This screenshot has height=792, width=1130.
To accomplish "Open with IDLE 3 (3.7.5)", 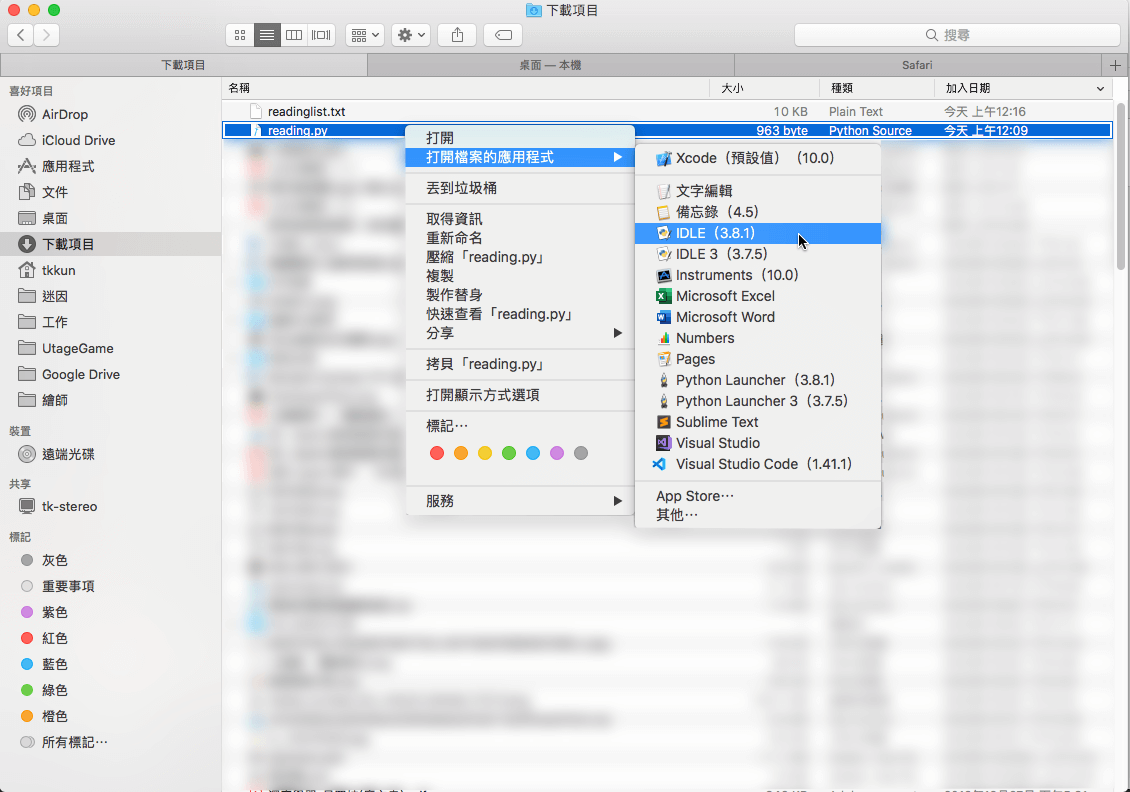I will click(757, 254).
